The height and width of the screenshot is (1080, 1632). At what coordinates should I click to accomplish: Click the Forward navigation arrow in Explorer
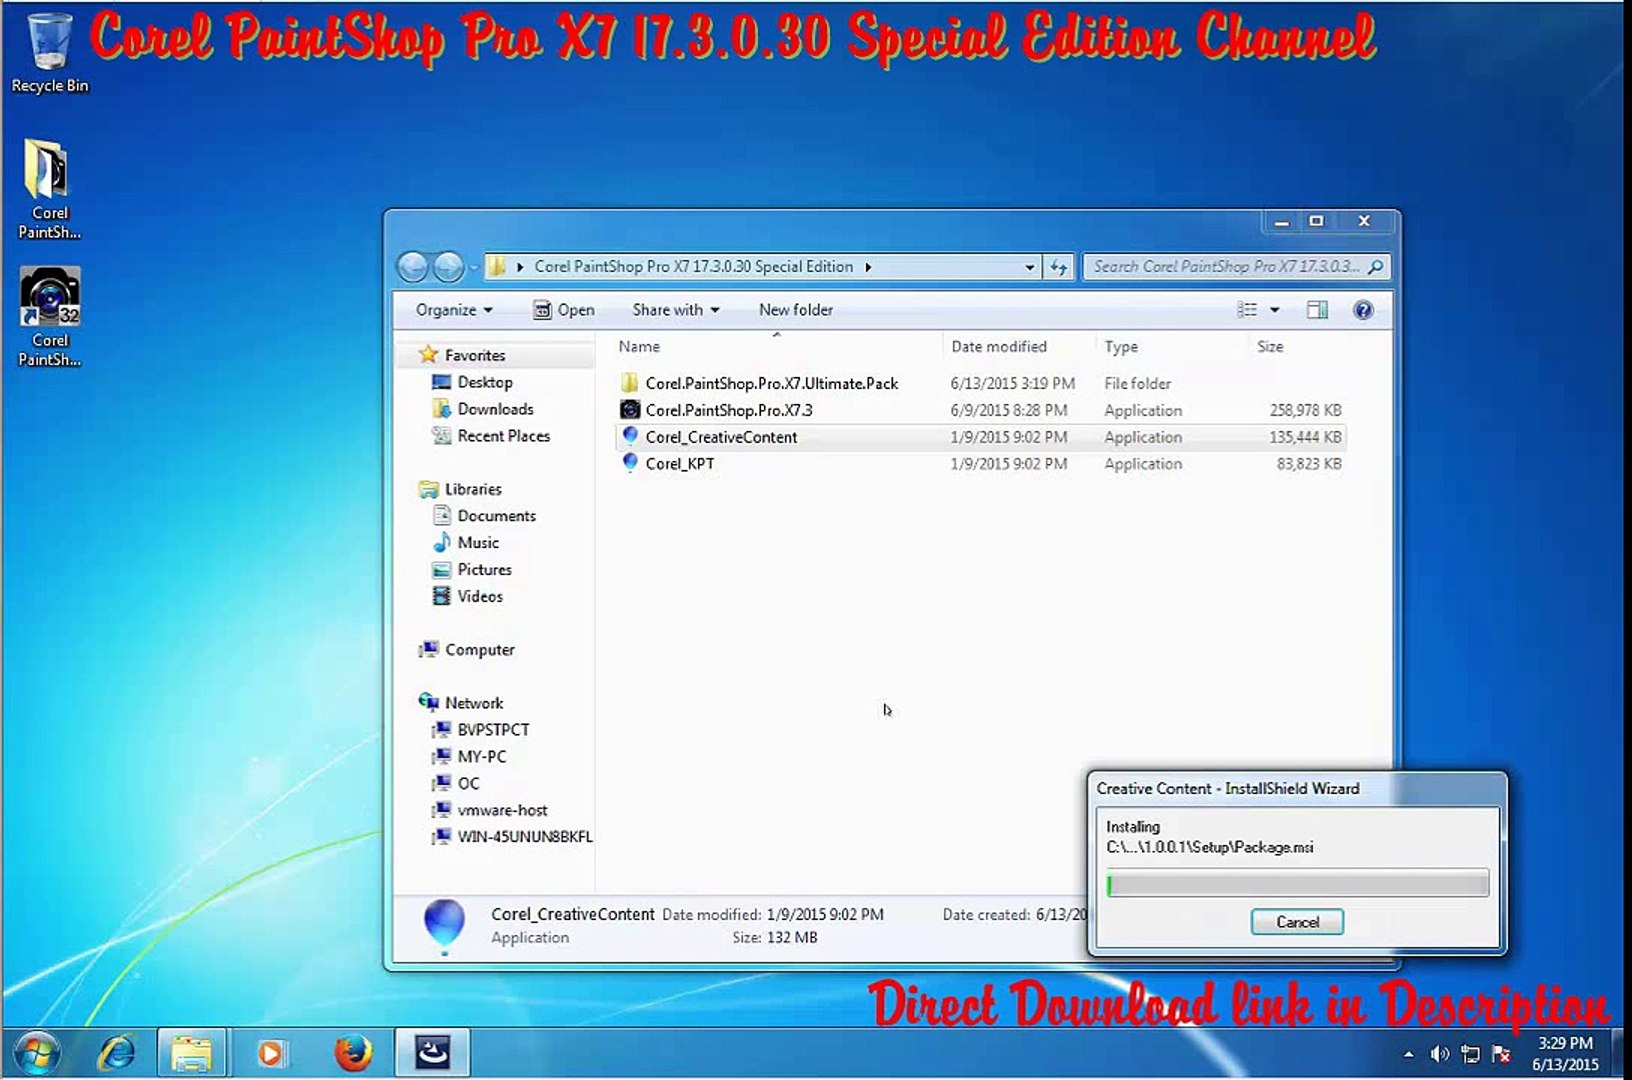tap(448, 267)
